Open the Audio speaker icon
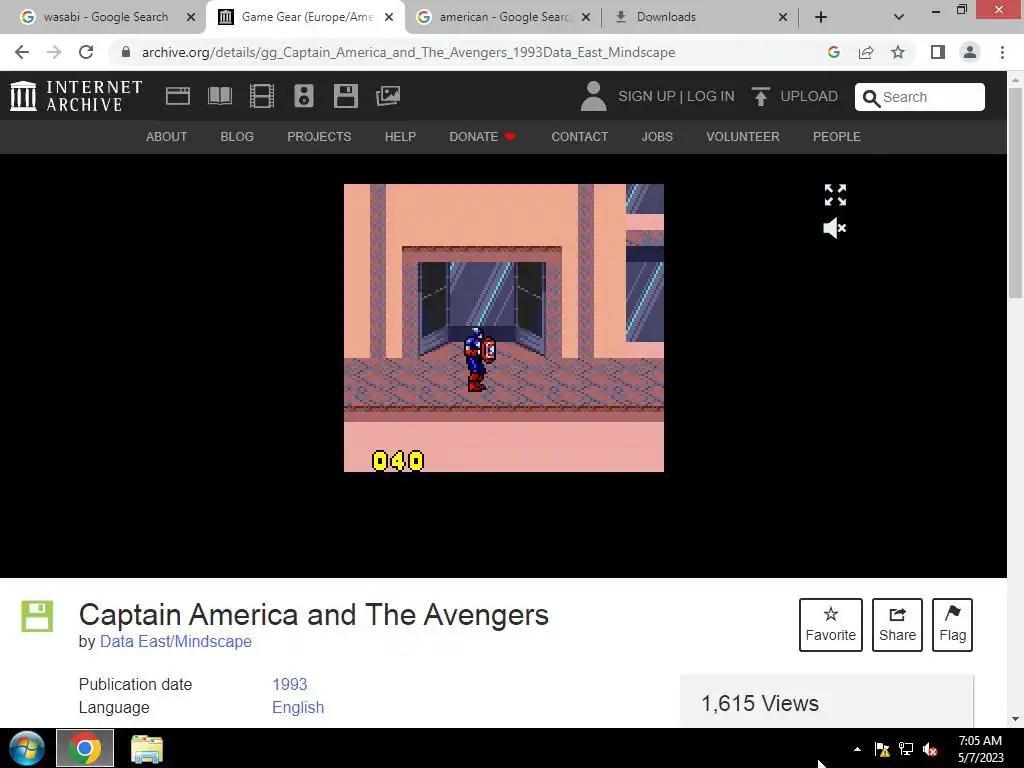Image resolution: width=1024 pixels, height=768 pixels. (304, 96)
